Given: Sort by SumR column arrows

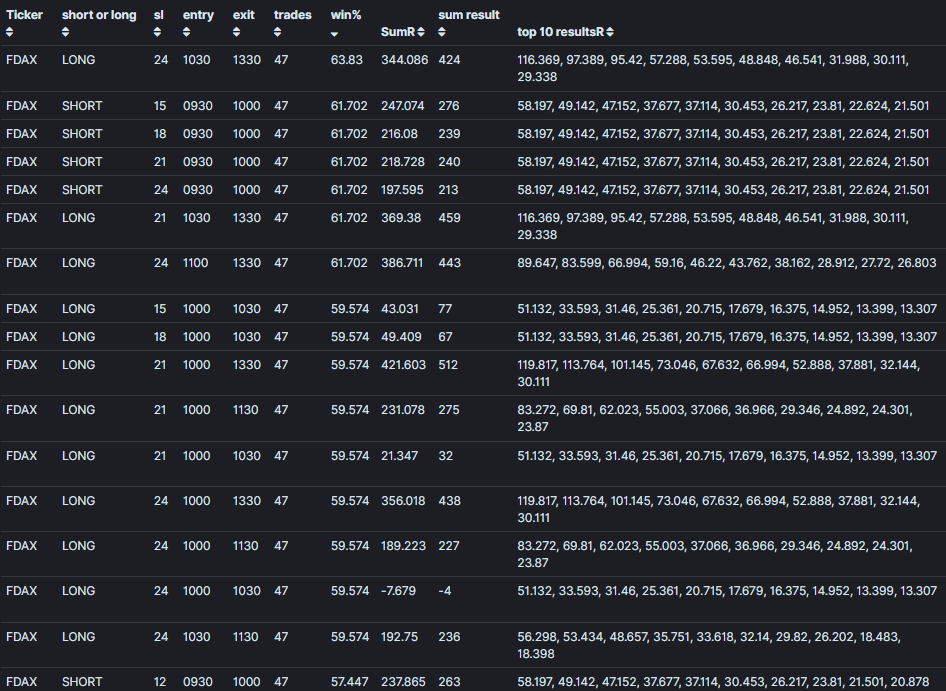Looking at the screenshot, I should click(421, 32).
